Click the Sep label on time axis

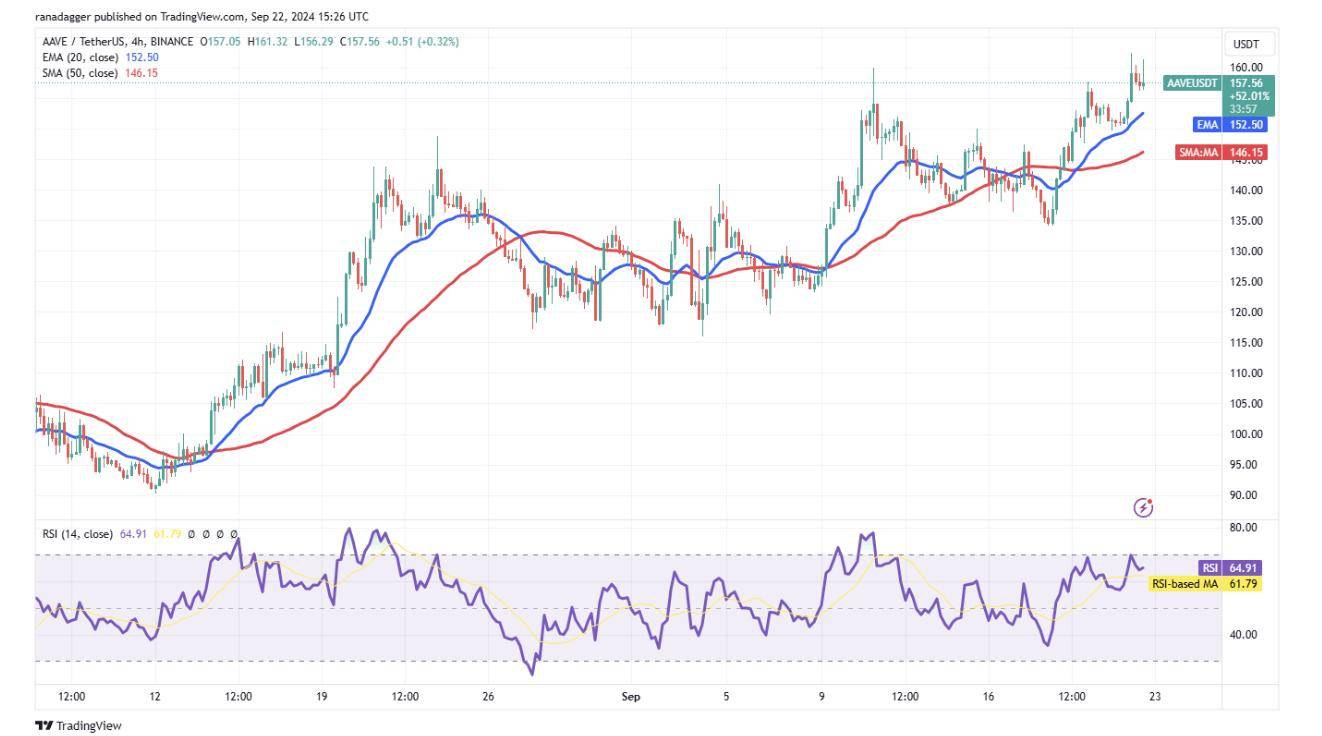[630, 696]
